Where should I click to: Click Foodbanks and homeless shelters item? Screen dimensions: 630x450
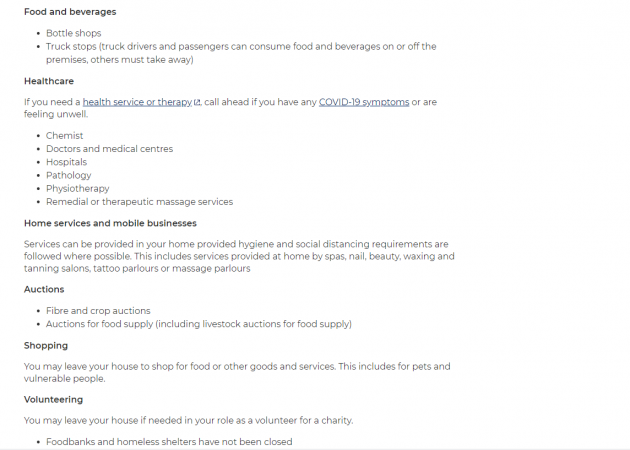point(169,442)
